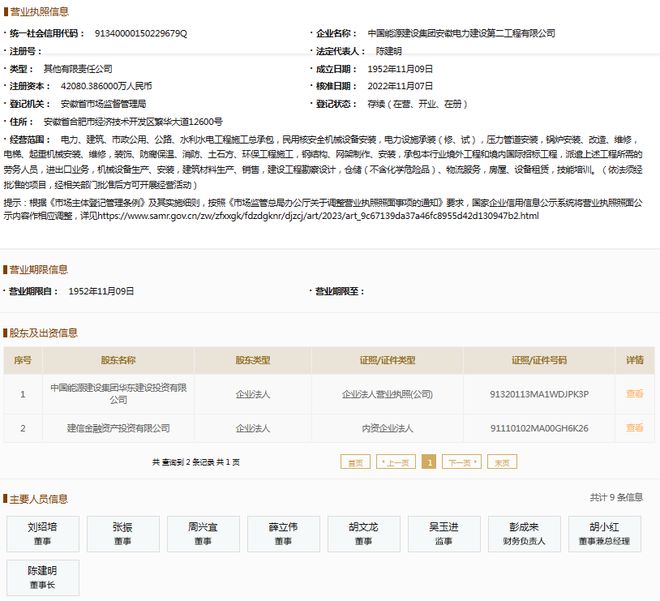Click 详情 column header
The image size is (660, 601).
click(x=634, y=360)
